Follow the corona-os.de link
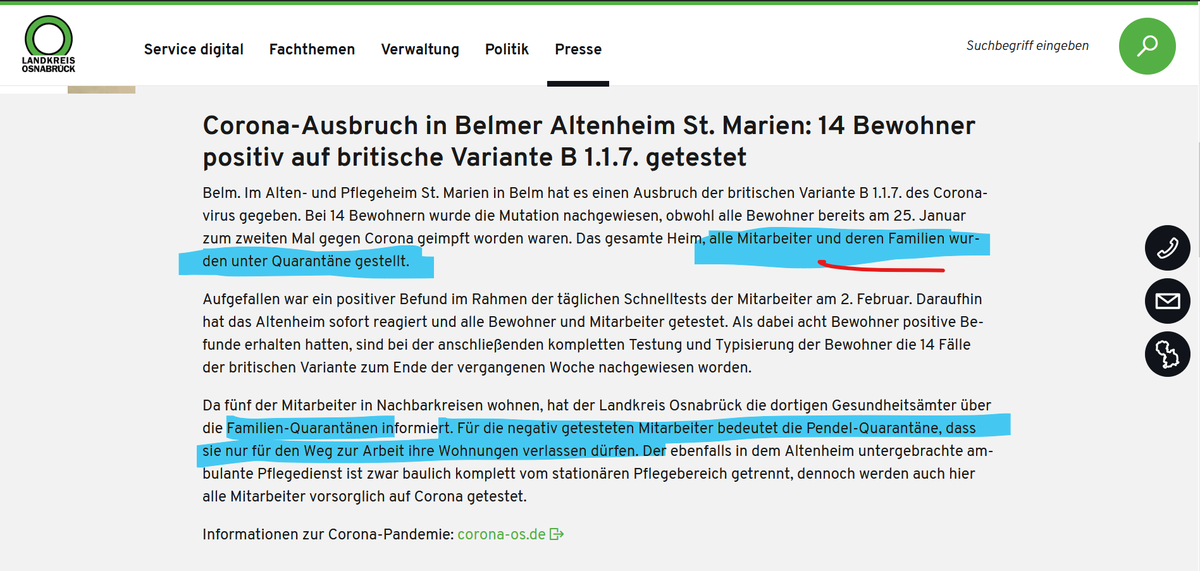 502,534
